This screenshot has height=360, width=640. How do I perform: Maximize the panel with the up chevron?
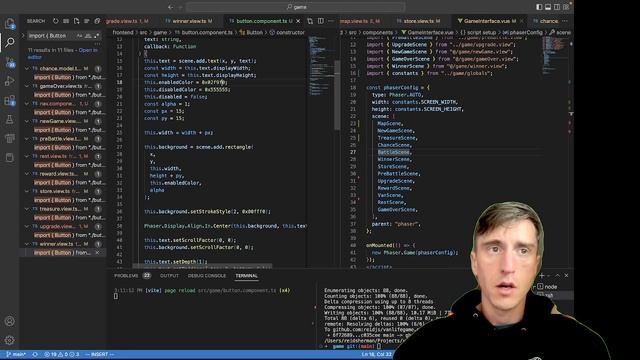click(558, 276)
